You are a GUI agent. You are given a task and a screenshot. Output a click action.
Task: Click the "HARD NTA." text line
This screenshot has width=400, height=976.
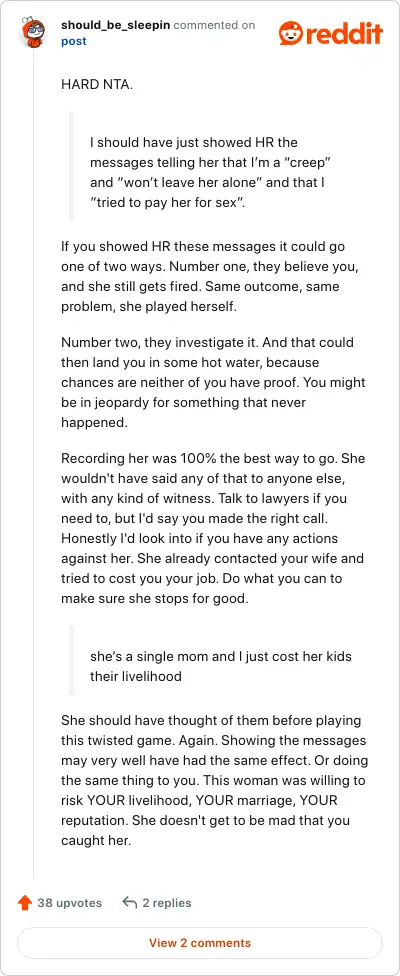(96, 85)
